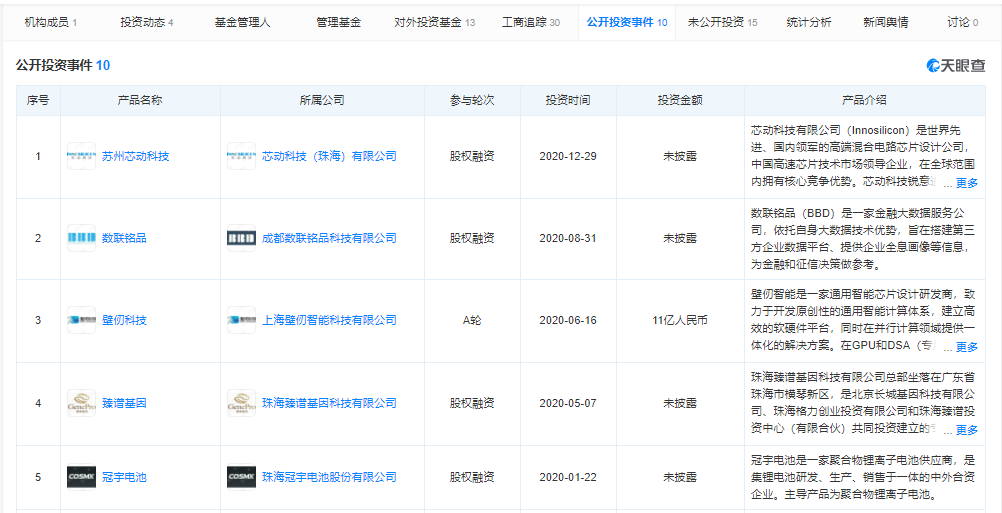Viewport: 1002px width, 513px height.
Task: Open the 上海壁仞智能科技有限公司 link
Action: tap(330, 320)
